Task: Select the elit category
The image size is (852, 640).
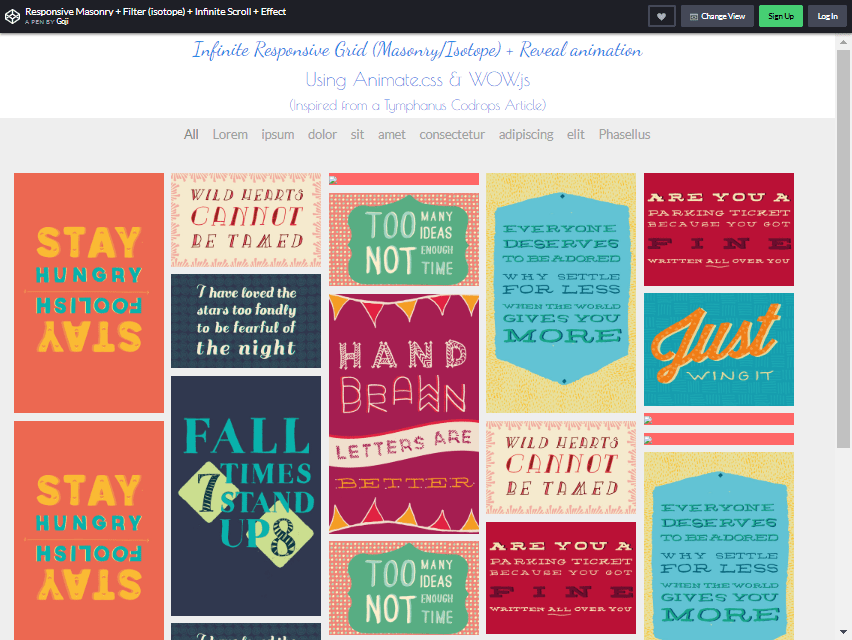Action: point(575,134)
